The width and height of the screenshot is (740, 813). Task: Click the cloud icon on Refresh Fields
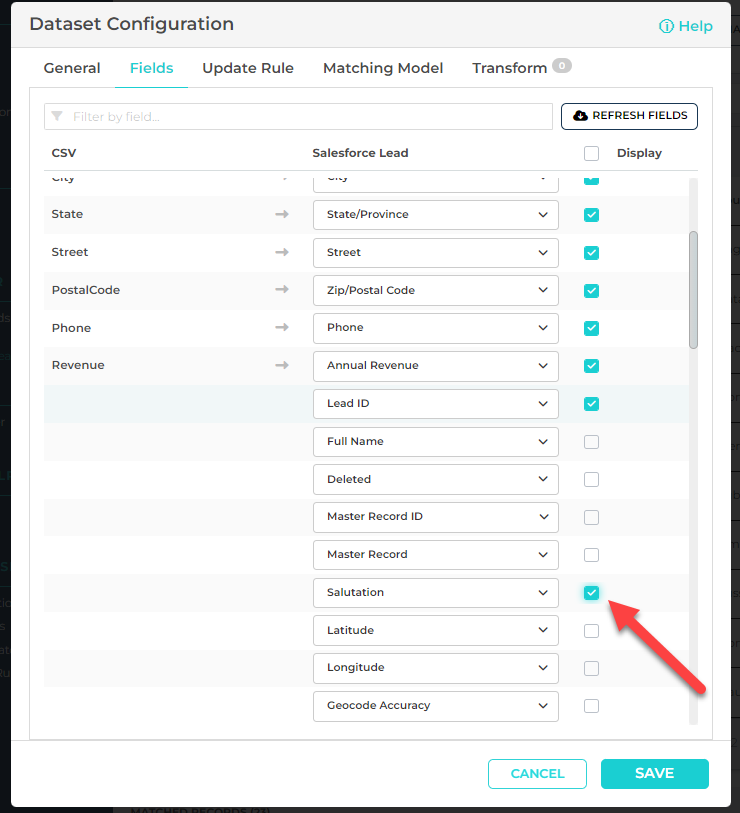click(580, 116)
